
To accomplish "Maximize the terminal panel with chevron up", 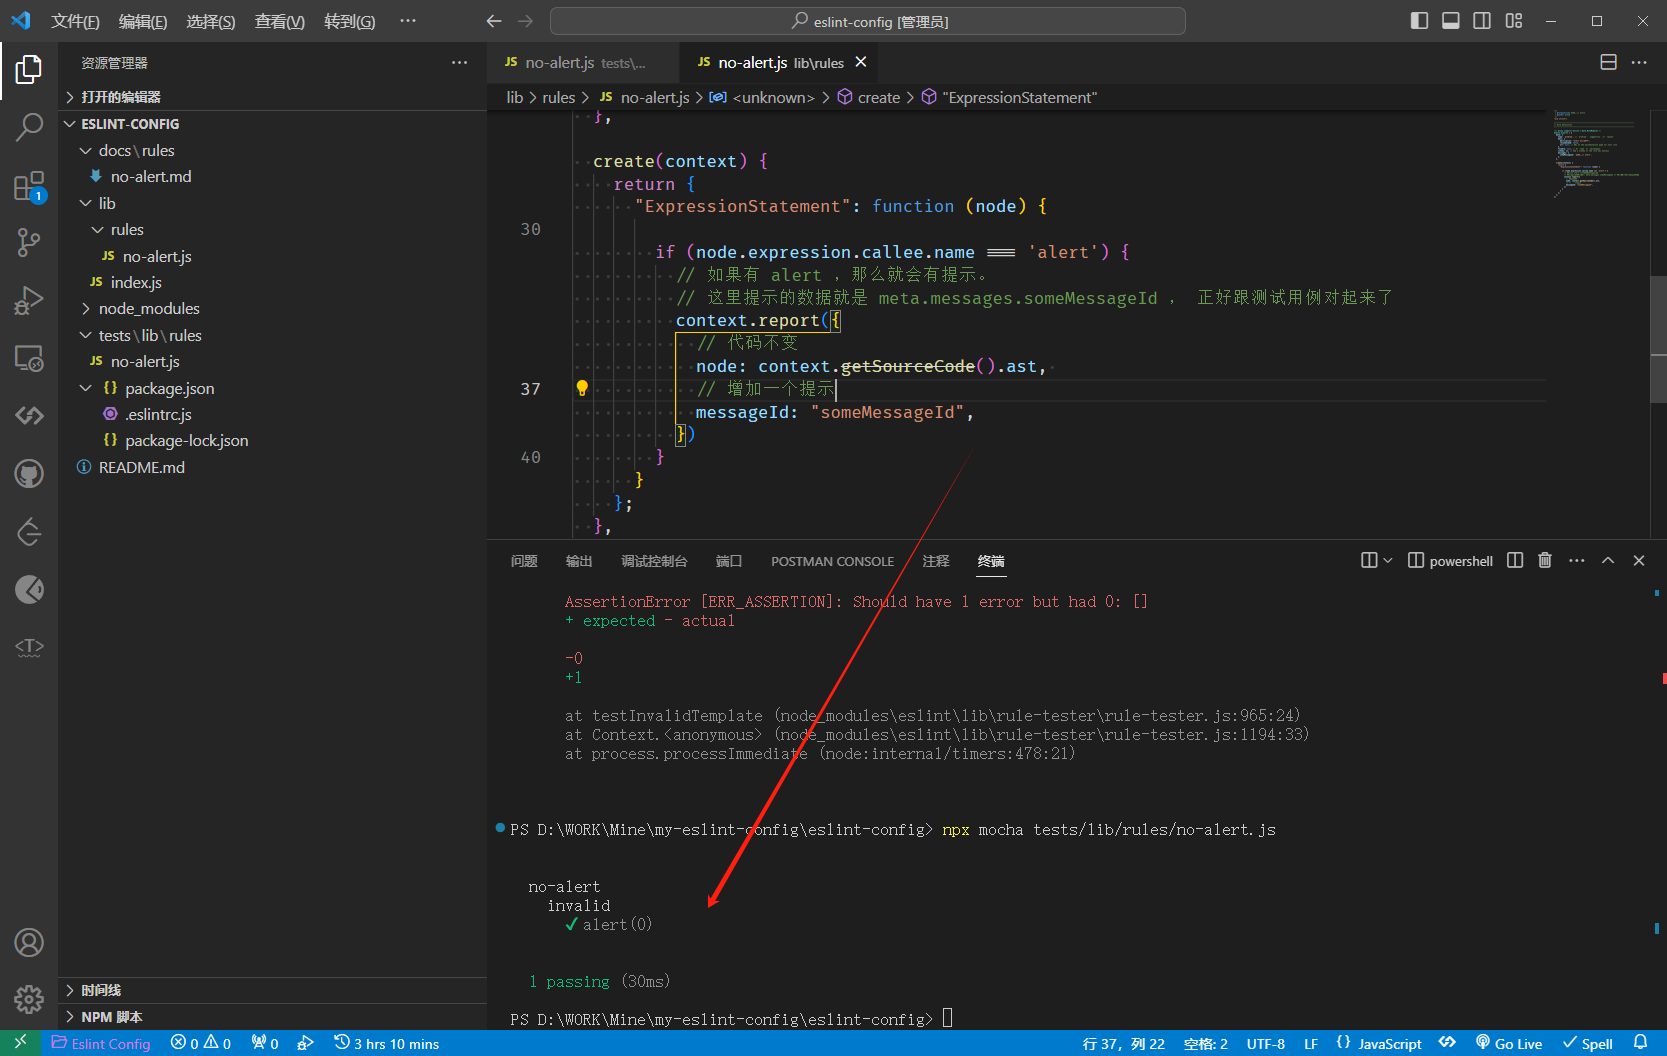I will (x=1608, y=560).
